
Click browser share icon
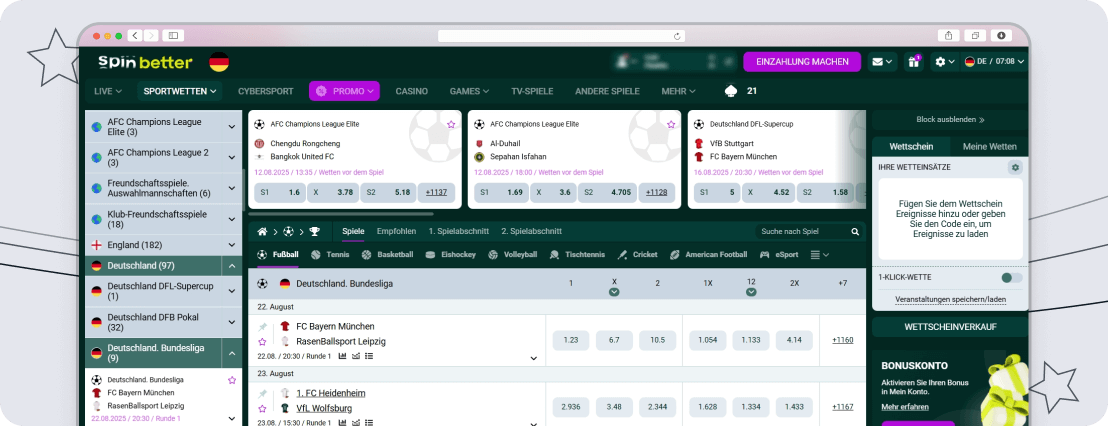pyautogui.click(x=948, y=35)
